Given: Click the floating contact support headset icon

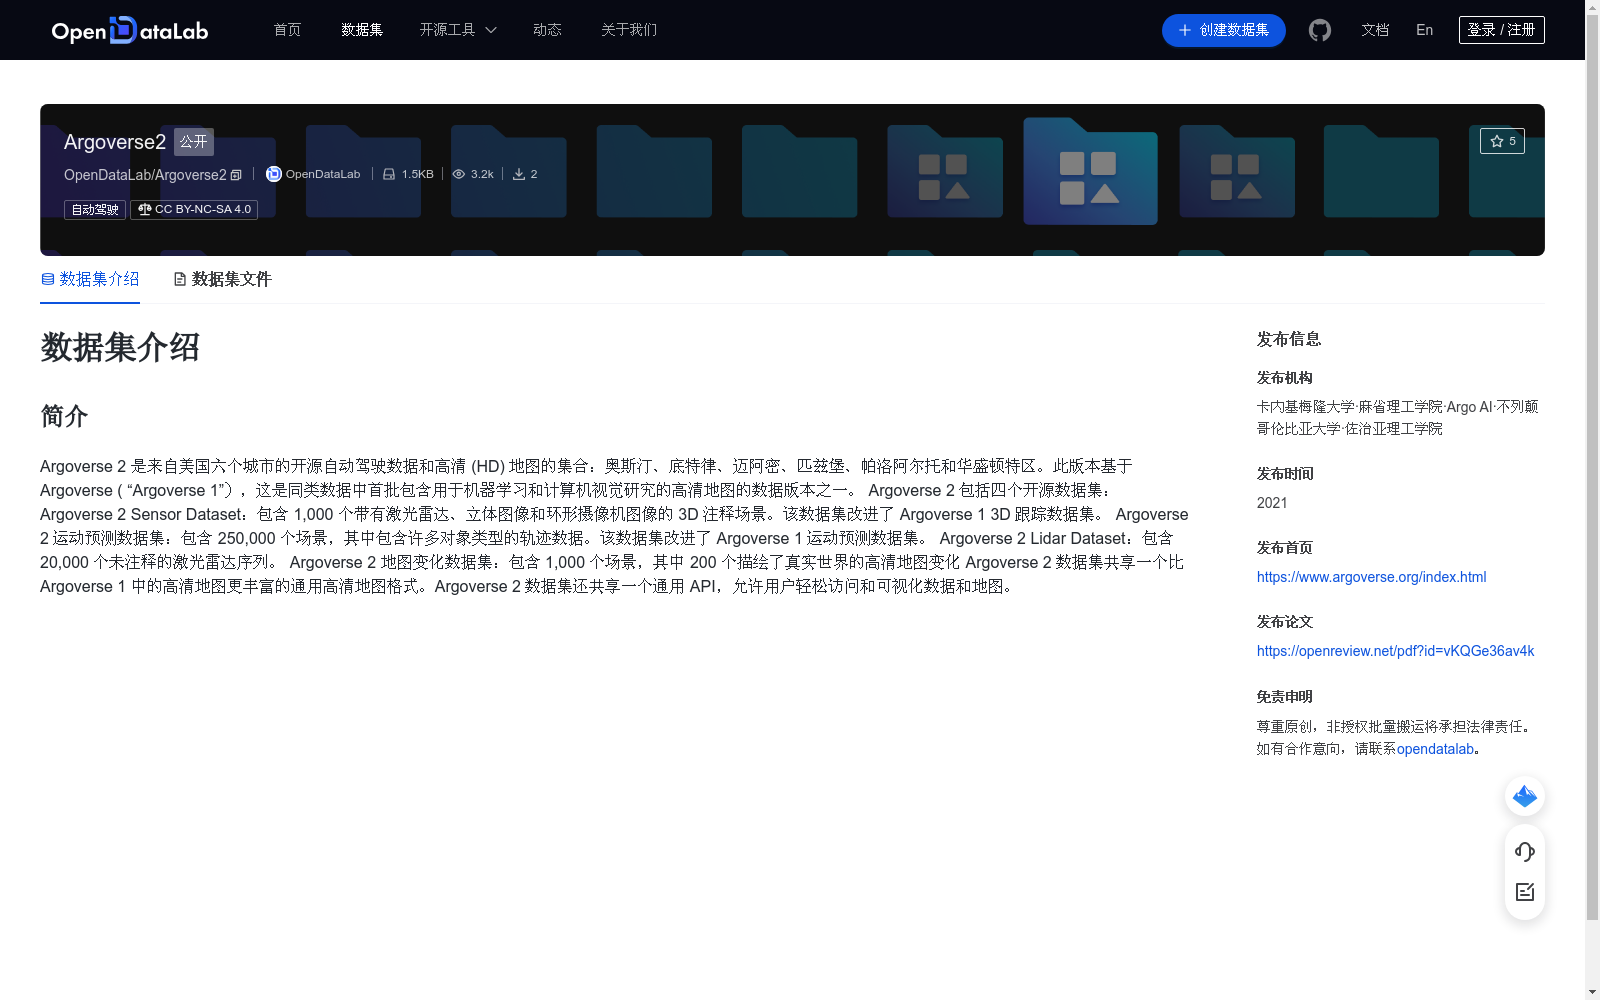Looking at the screenshot, I should point(1524,852).
